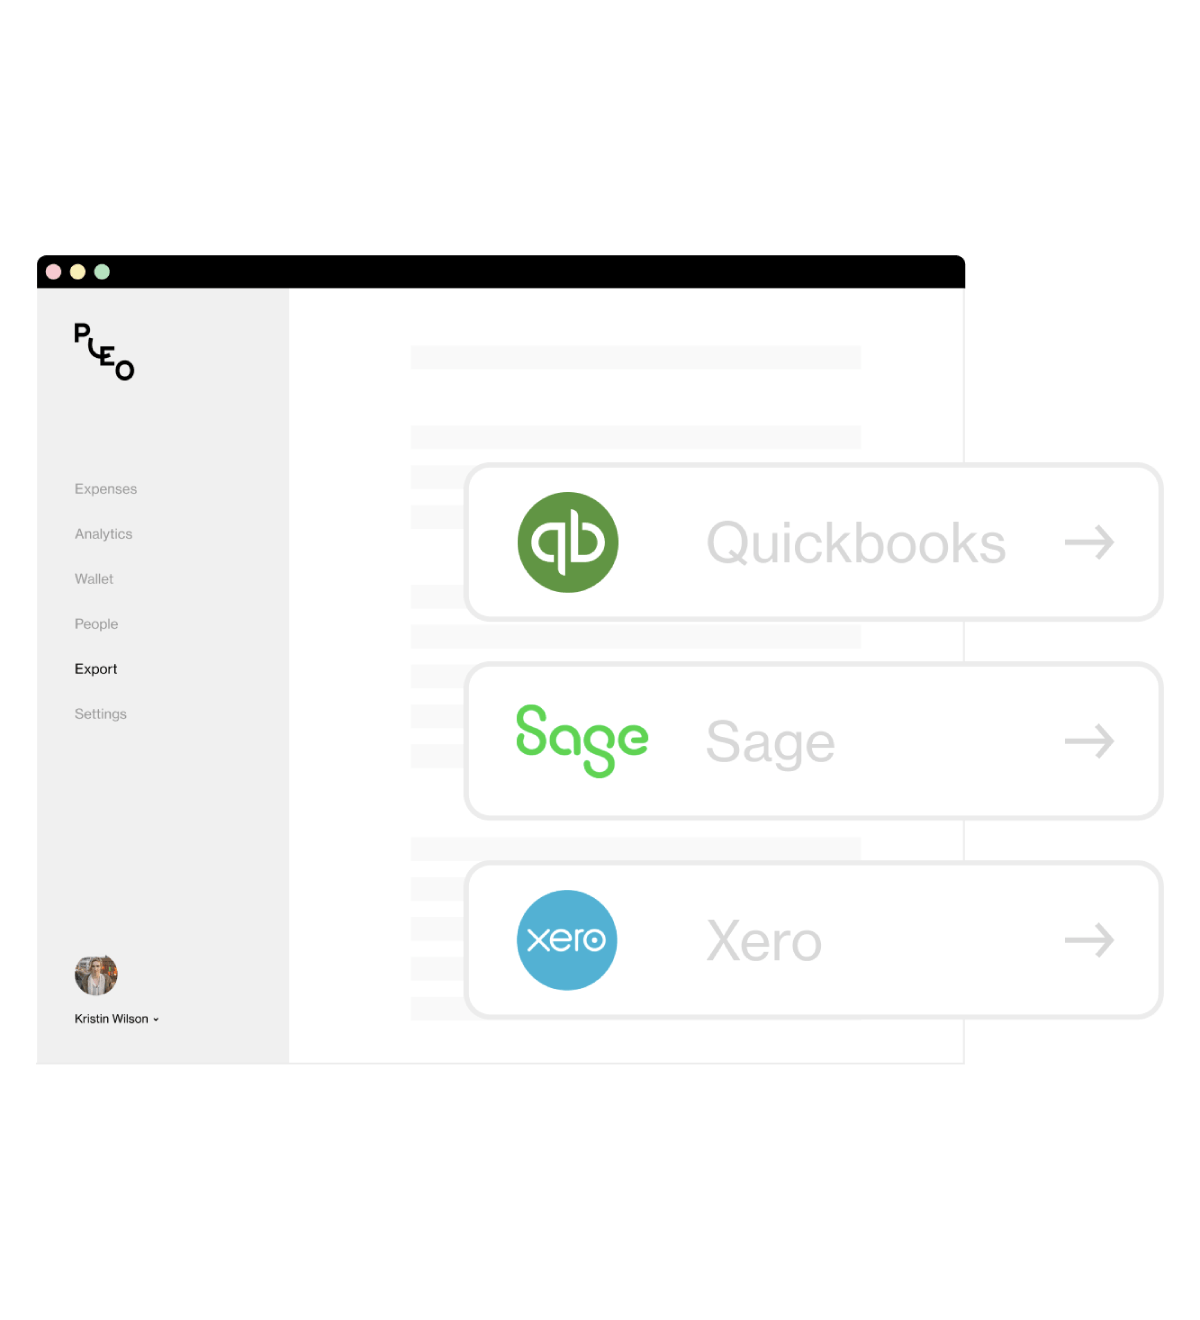Screen dimensions: 1200x1320
Task: Click the green Sage logo
Action: (x=582, y=741)
